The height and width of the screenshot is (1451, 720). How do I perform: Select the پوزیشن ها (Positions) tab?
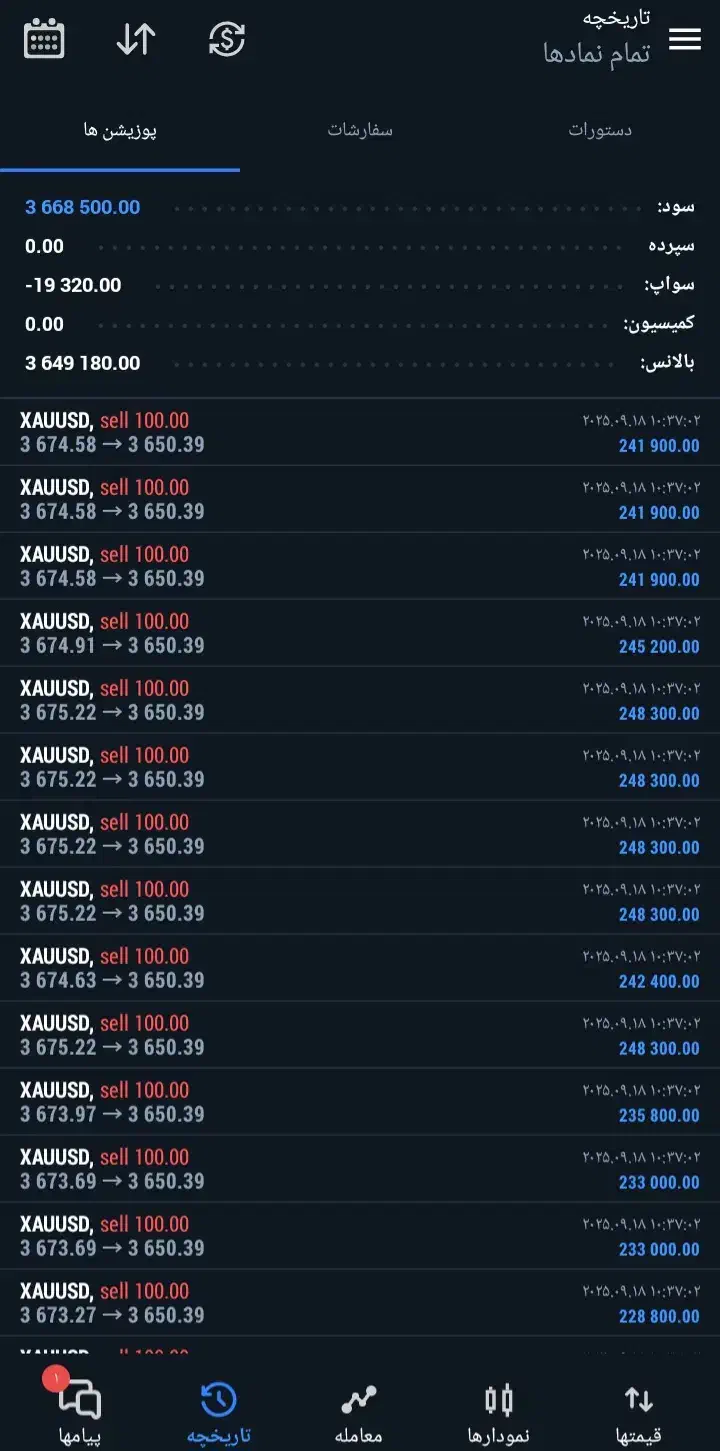(120, 130)
